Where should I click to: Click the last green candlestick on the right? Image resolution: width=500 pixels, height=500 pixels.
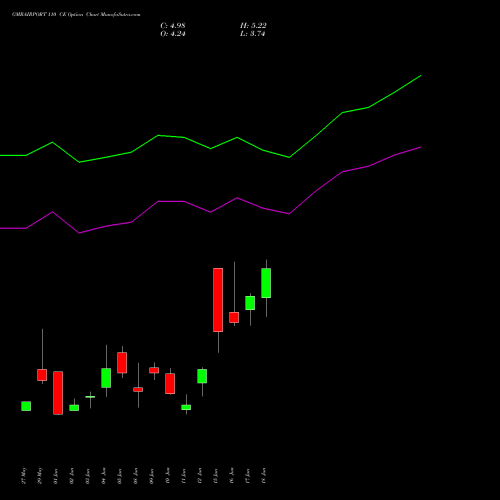tap(266, 283)
